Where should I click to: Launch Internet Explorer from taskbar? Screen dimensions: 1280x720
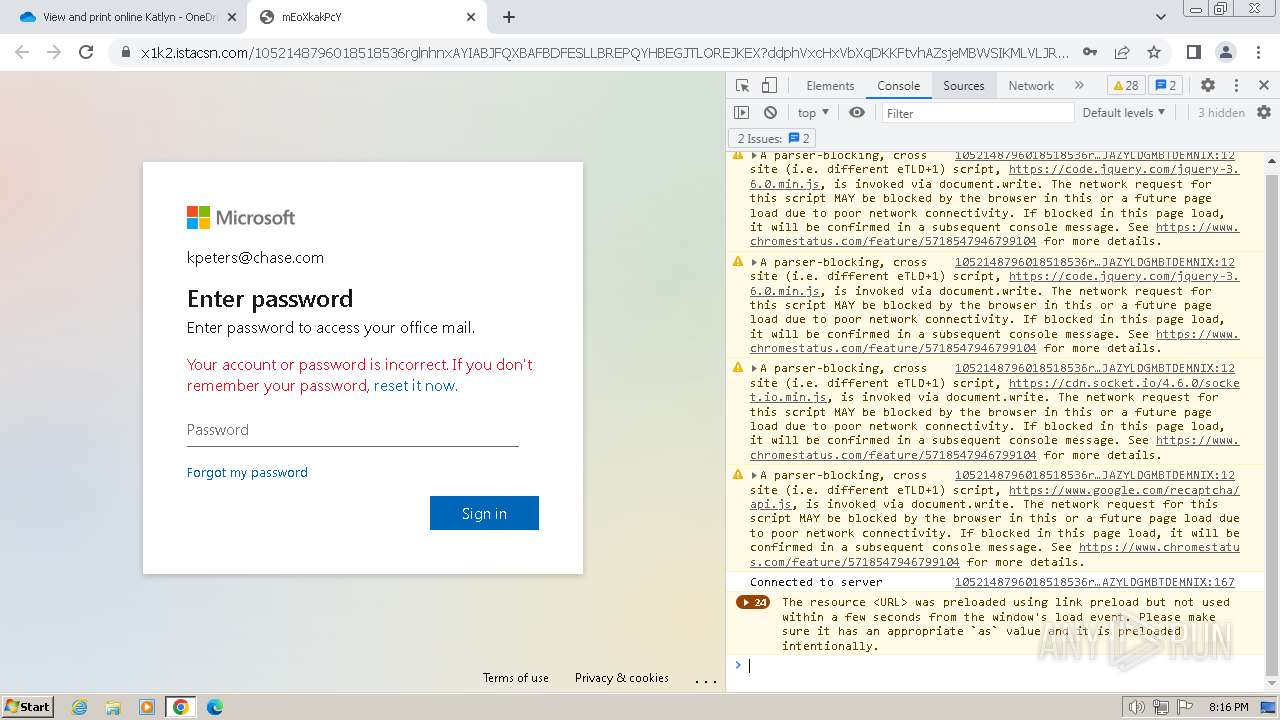(x=79, y=707)
